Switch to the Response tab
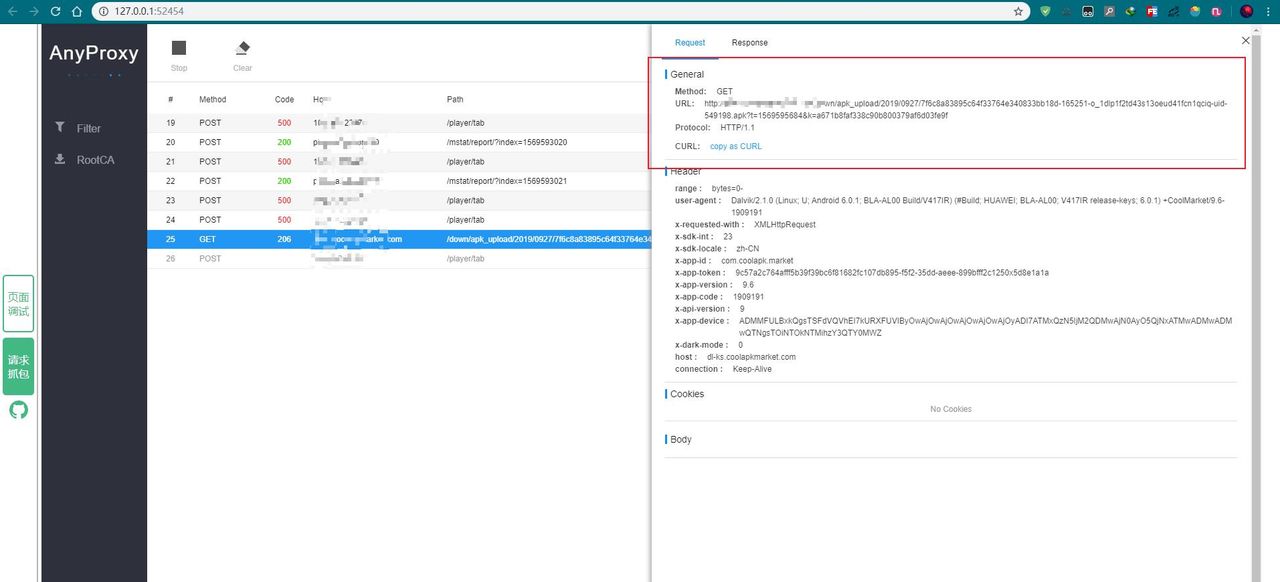Screen dimensions: 1280x582 (x=749, y=42)
